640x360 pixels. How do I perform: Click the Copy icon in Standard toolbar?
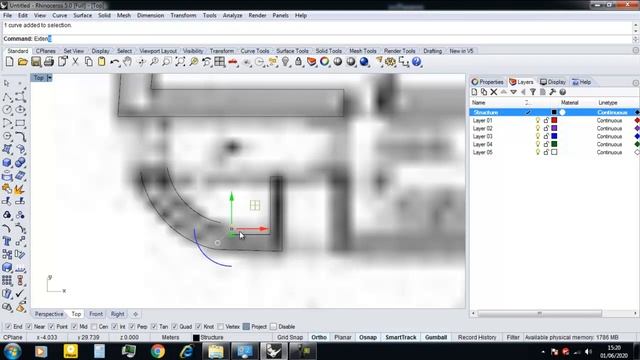point(89,62)
